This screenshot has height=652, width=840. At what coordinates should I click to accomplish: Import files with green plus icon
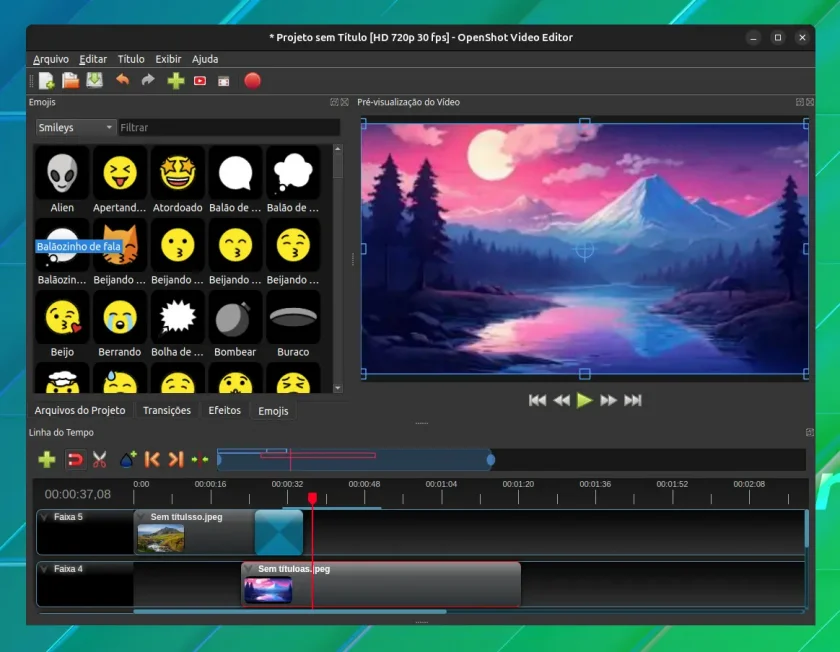click(x=176, y=81)
